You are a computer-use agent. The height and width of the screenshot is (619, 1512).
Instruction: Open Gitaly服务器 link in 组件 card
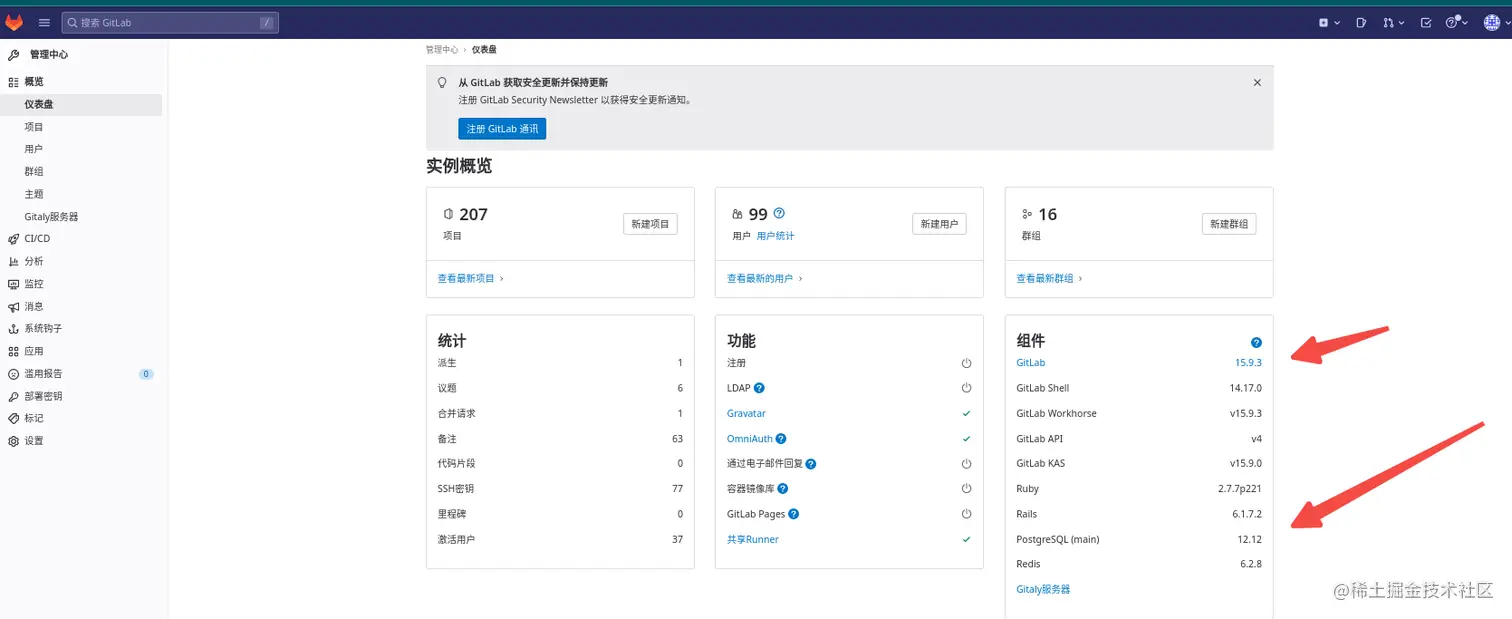1043,589
